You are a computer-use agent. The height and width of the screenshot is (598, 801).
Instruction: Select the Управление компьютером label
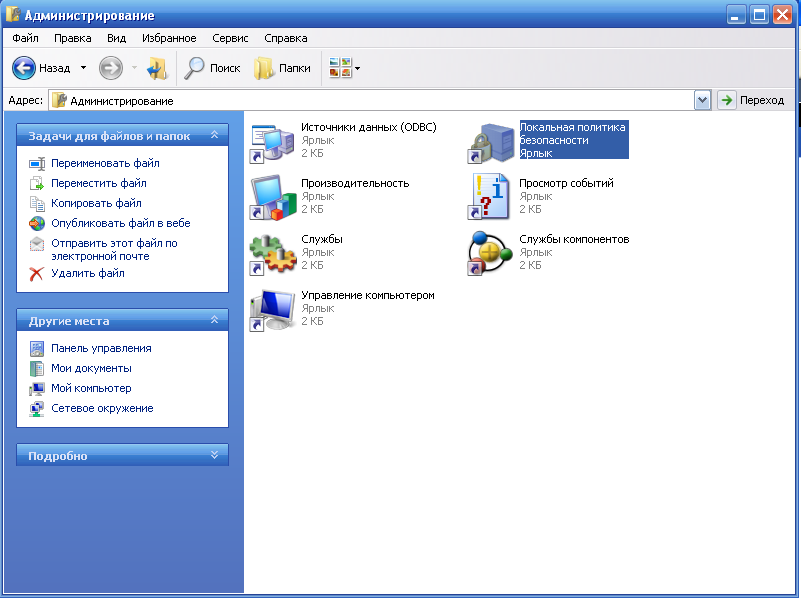[368, 295]
